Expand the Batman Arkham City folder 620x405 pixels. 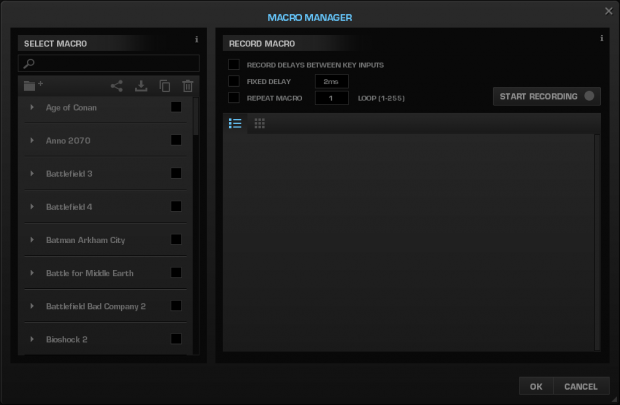pyautogui.click(x=32, y=240)
